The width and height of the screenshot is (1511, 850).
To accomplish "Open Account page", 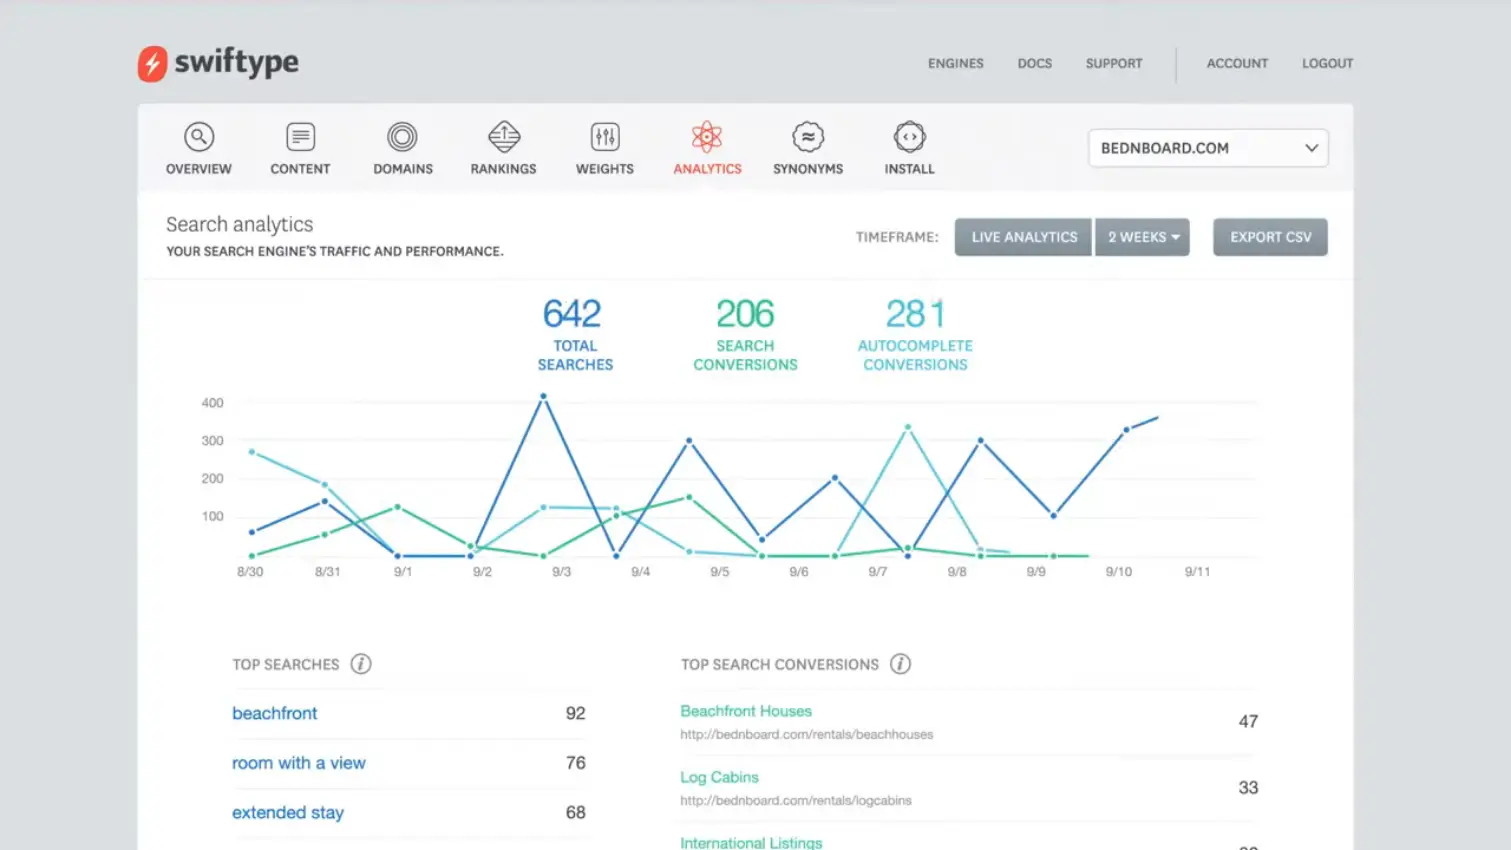I will (1237, 63).
